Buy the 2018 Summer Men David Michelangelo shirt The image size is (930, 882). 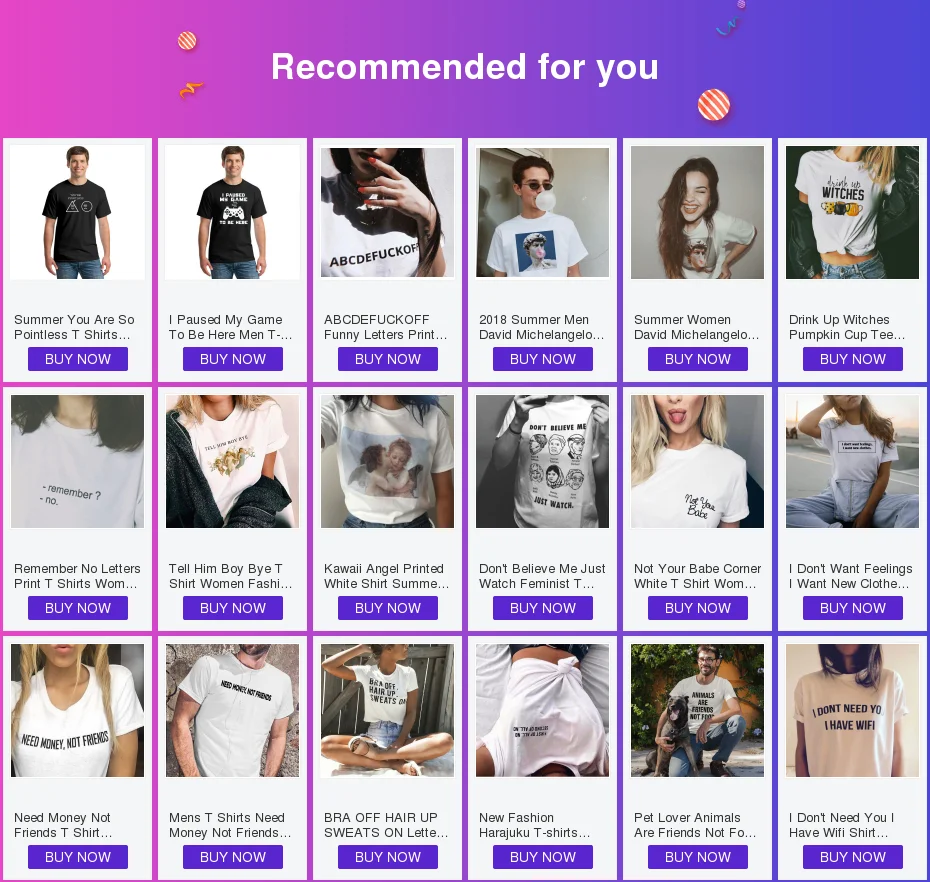click(543, 359)
